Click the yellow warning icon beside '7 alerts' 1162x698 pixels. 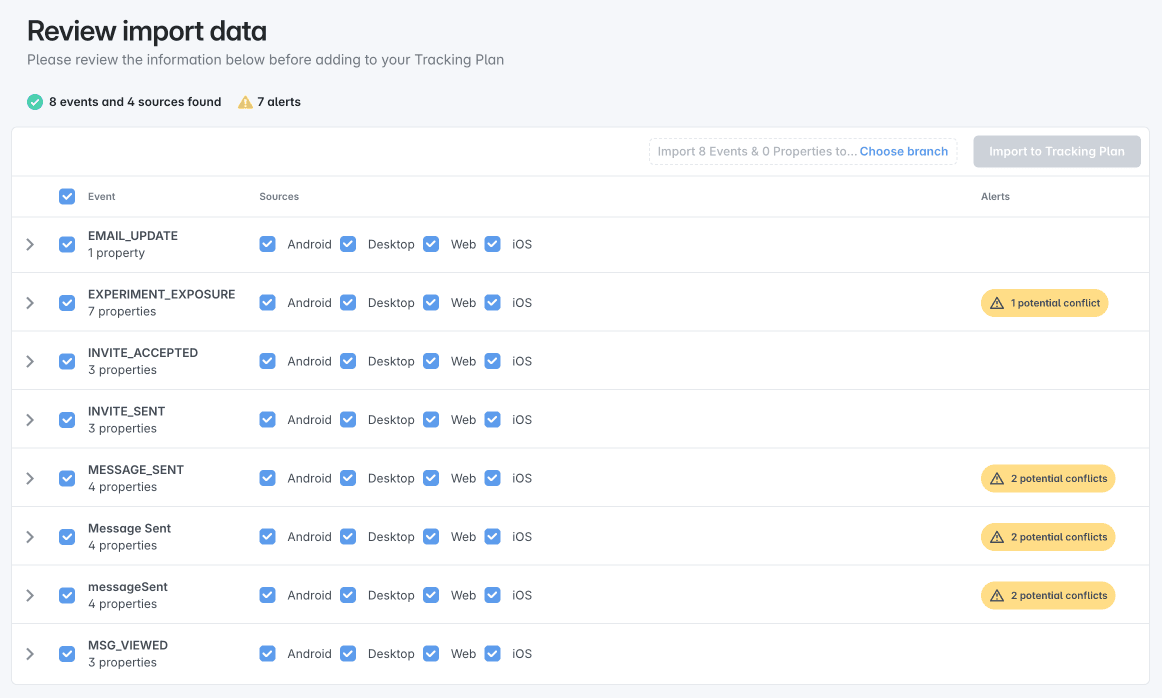pyautogui.click(x=245, y=101)
